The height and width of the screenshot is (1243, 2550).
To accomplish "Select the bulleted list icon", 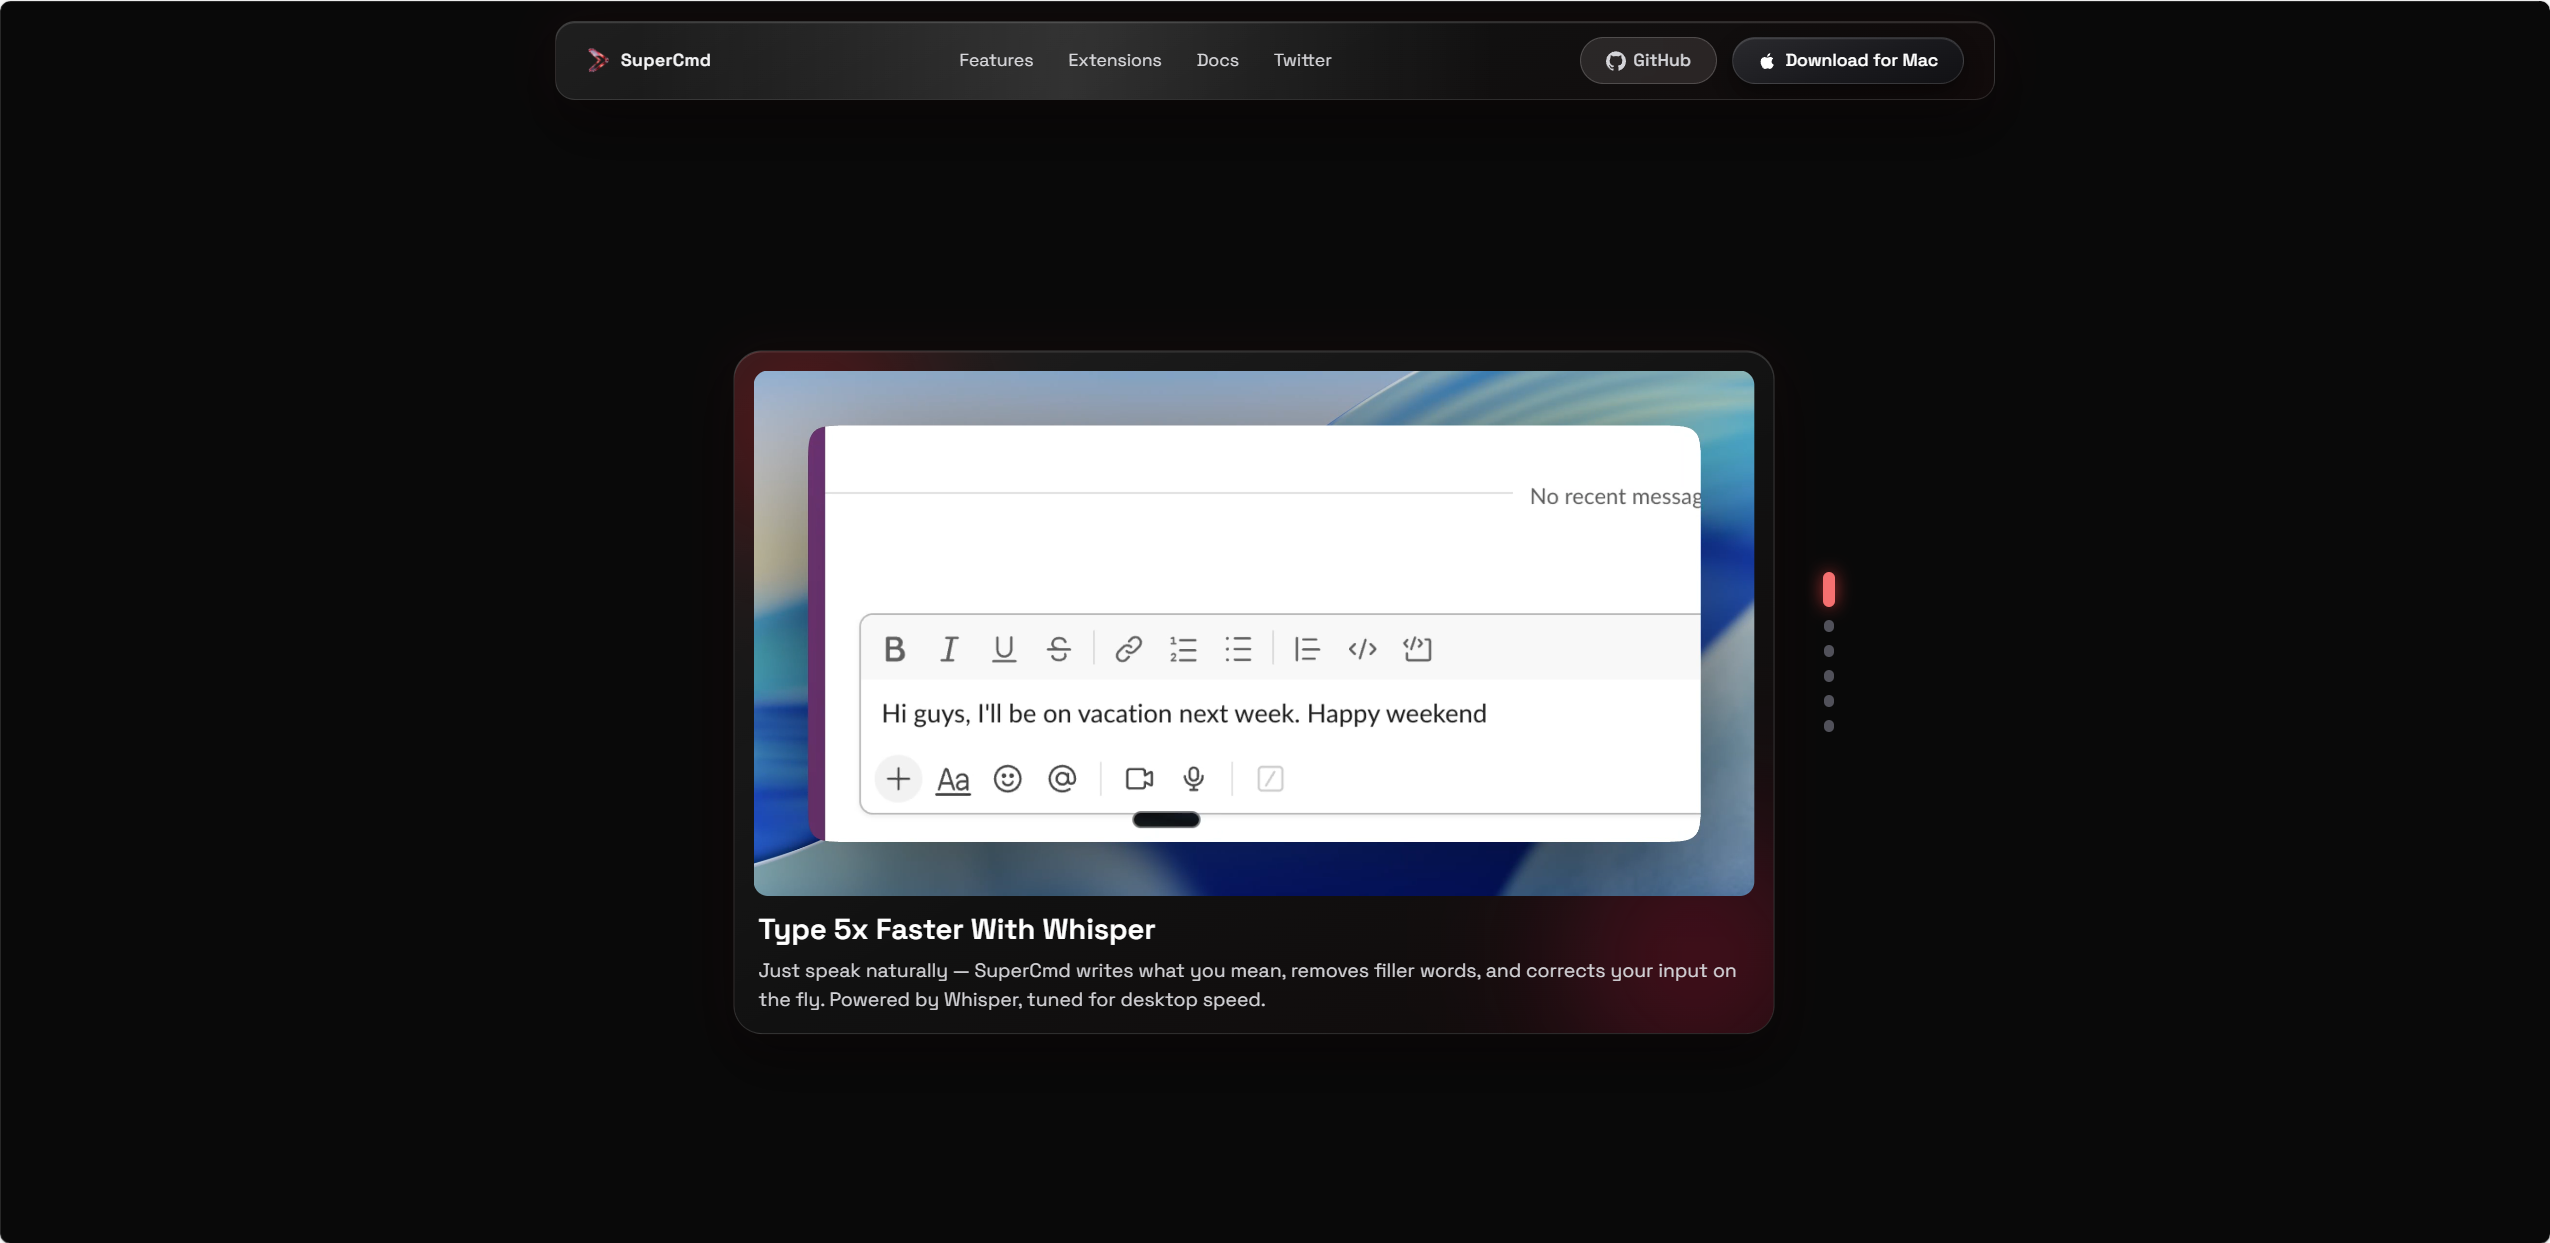I will pos(1238,650).
